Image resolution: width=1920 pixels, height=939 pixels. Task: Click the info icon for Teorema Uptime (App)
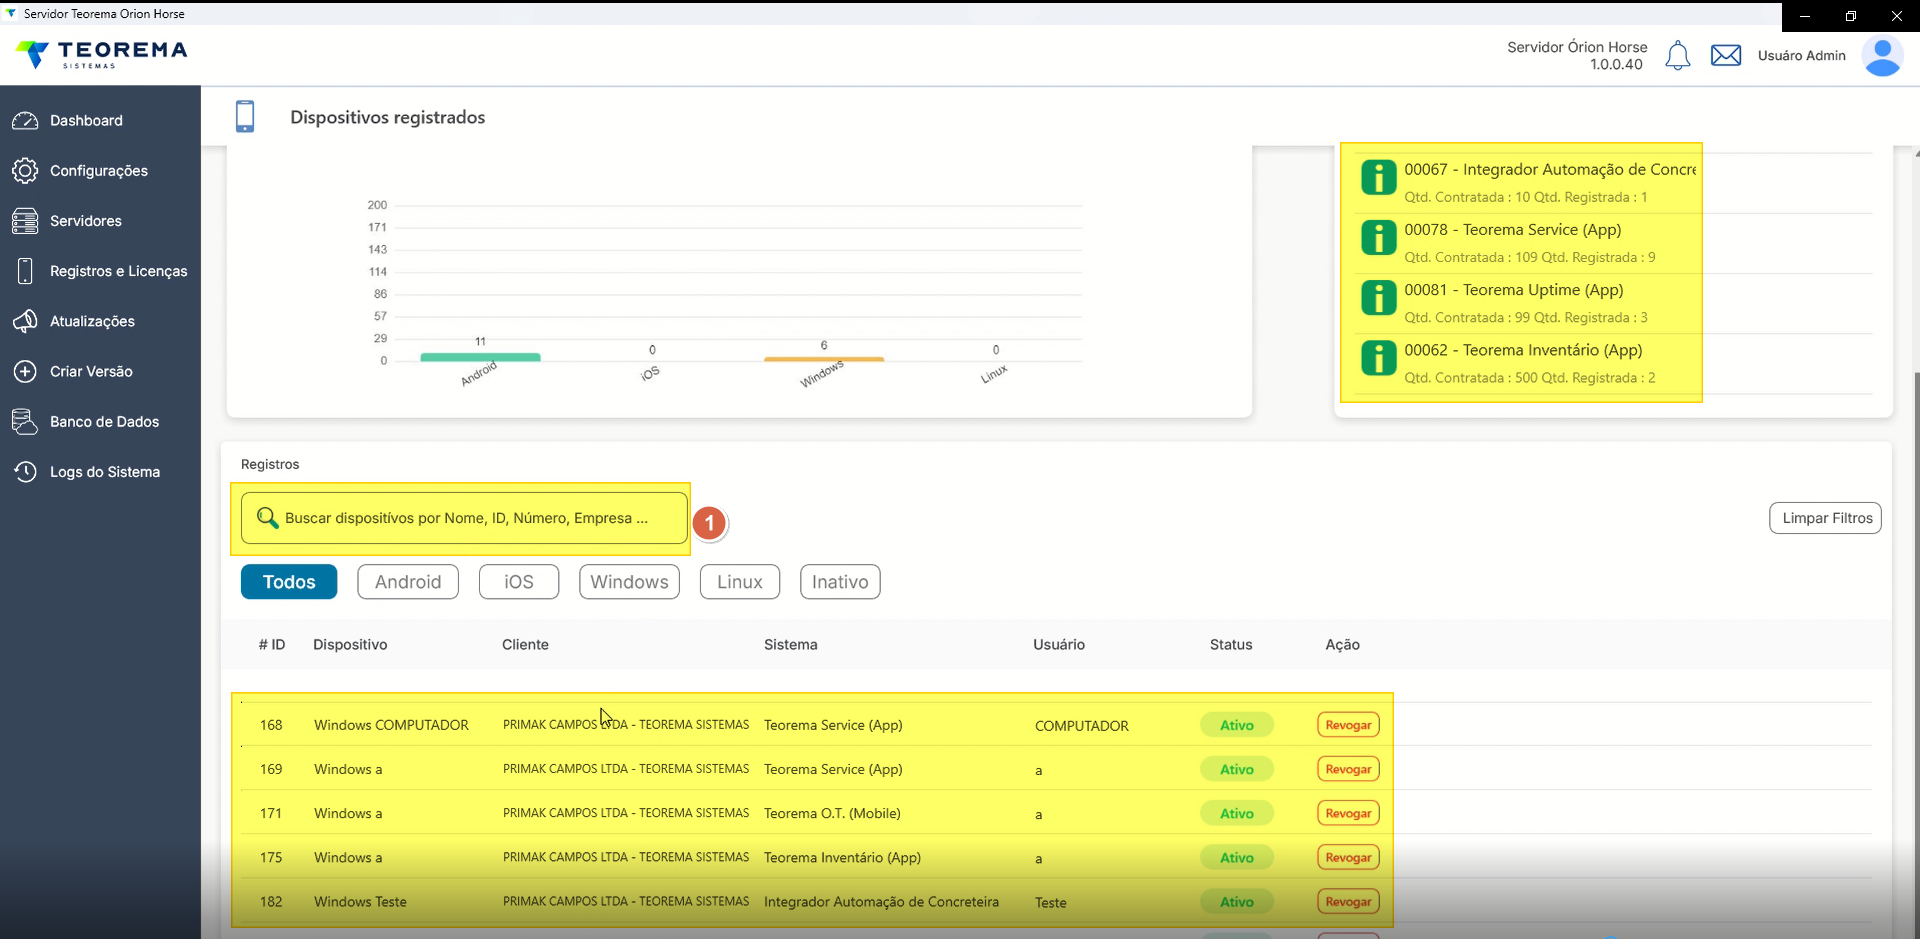[x=1379, y=298]
